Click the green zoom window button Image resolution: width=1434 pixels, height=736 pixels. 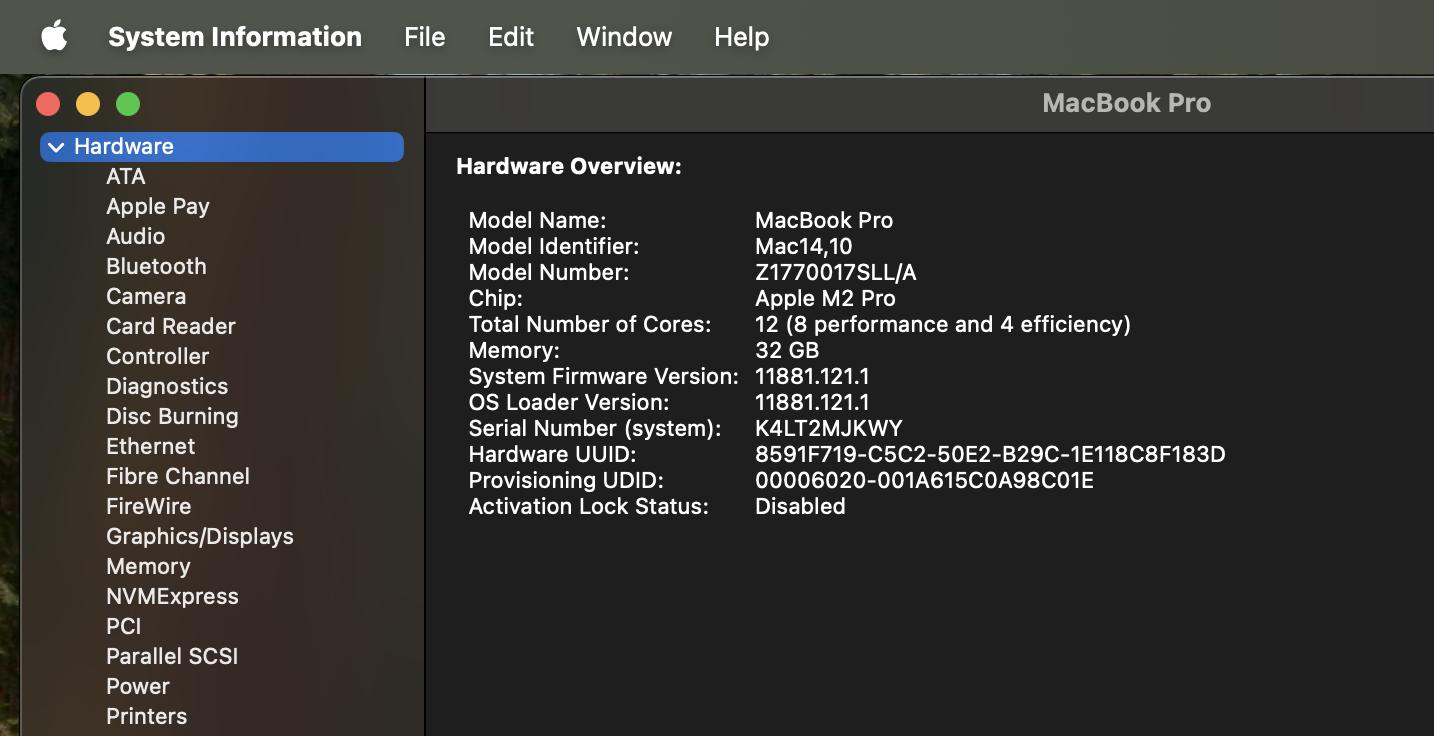click(128, 104)
